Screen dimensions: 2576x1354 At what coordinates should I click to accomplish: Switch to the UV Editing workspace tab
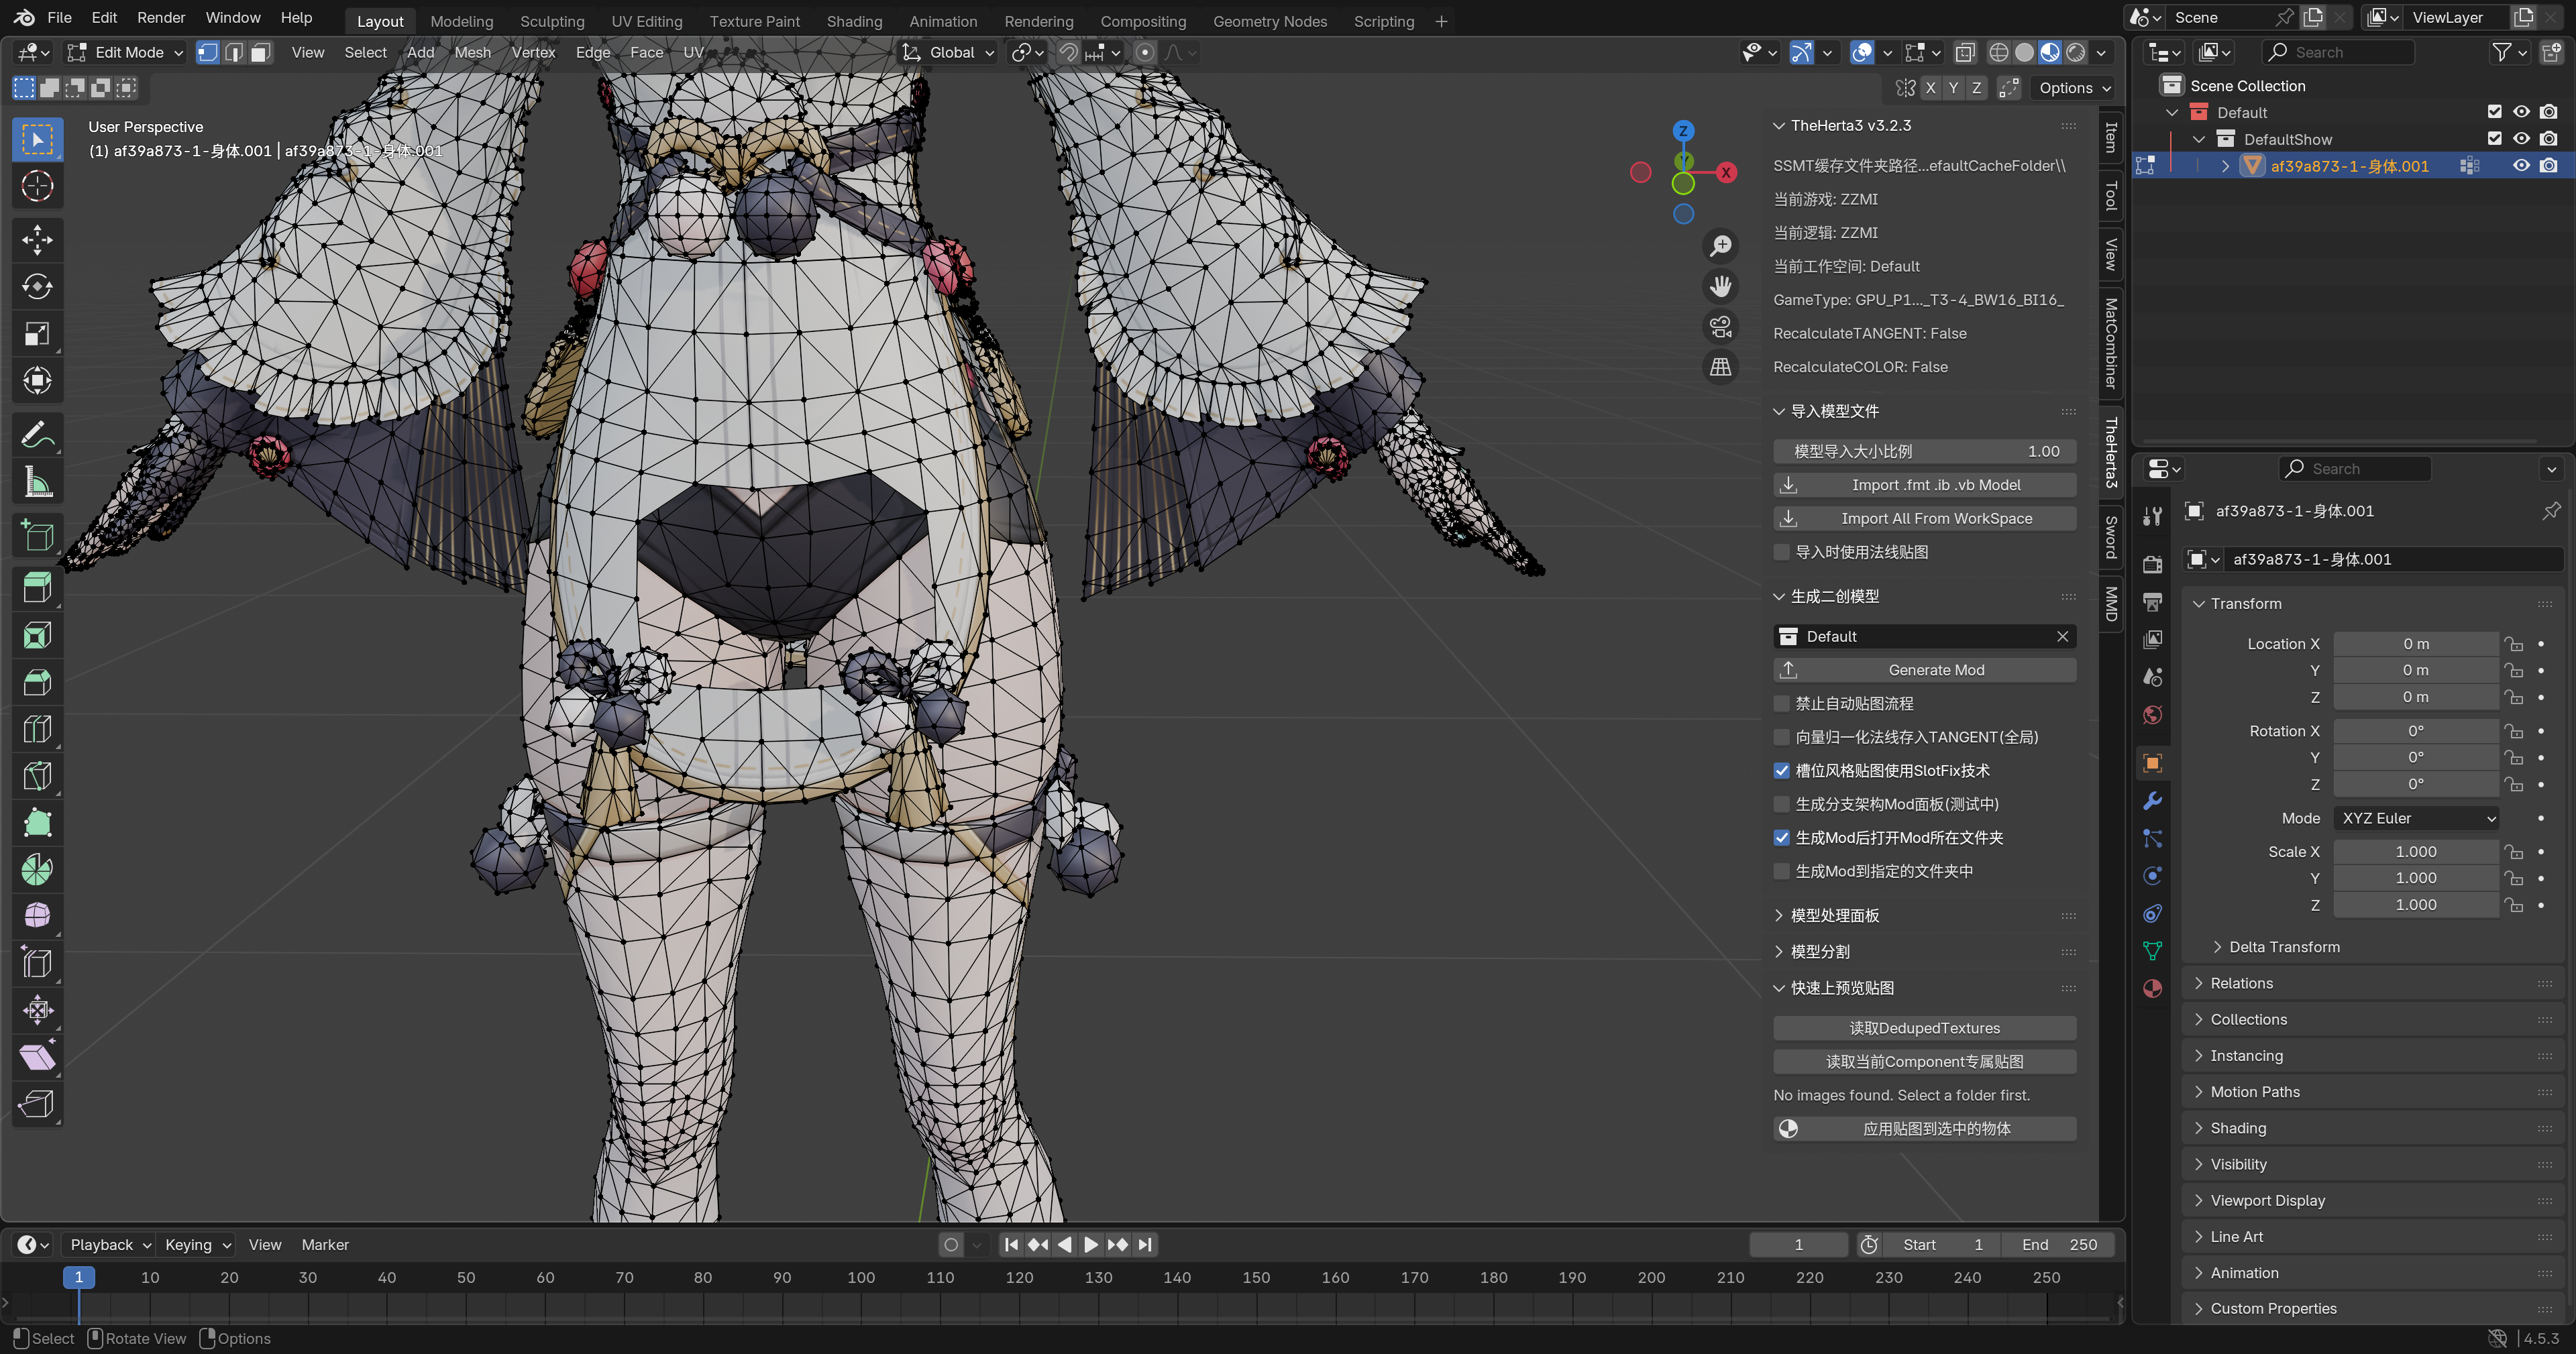point(646,20)
